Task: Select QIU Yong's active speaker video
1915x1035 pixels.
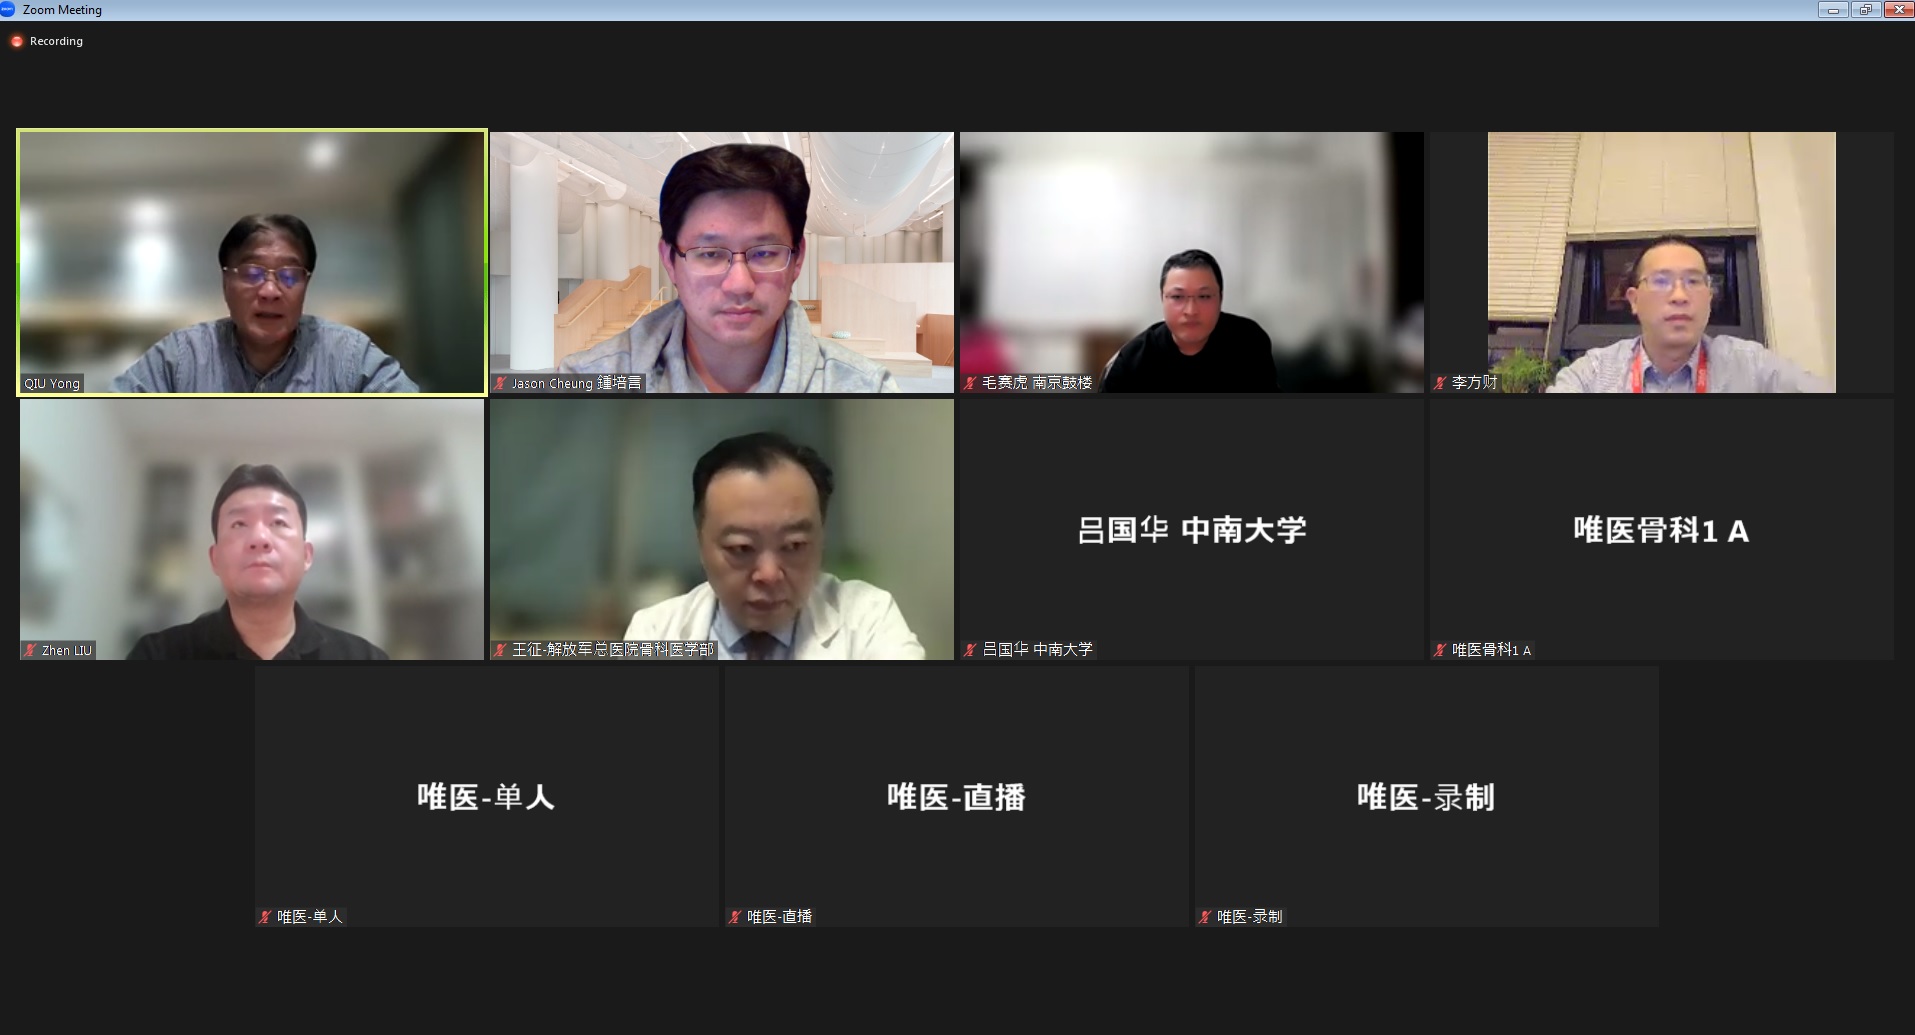Action: (252, 262)
